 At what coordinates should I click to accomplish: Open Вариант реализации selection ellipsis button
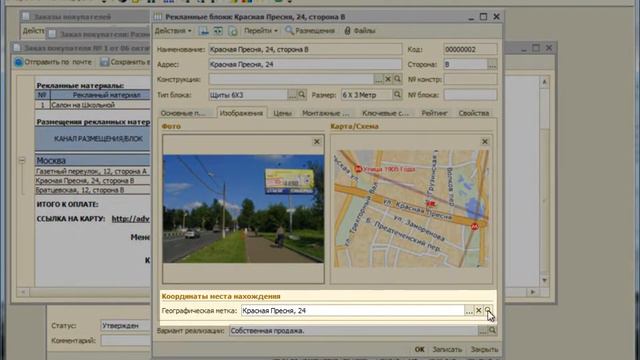pyautogui.click(x=483, y=331)
